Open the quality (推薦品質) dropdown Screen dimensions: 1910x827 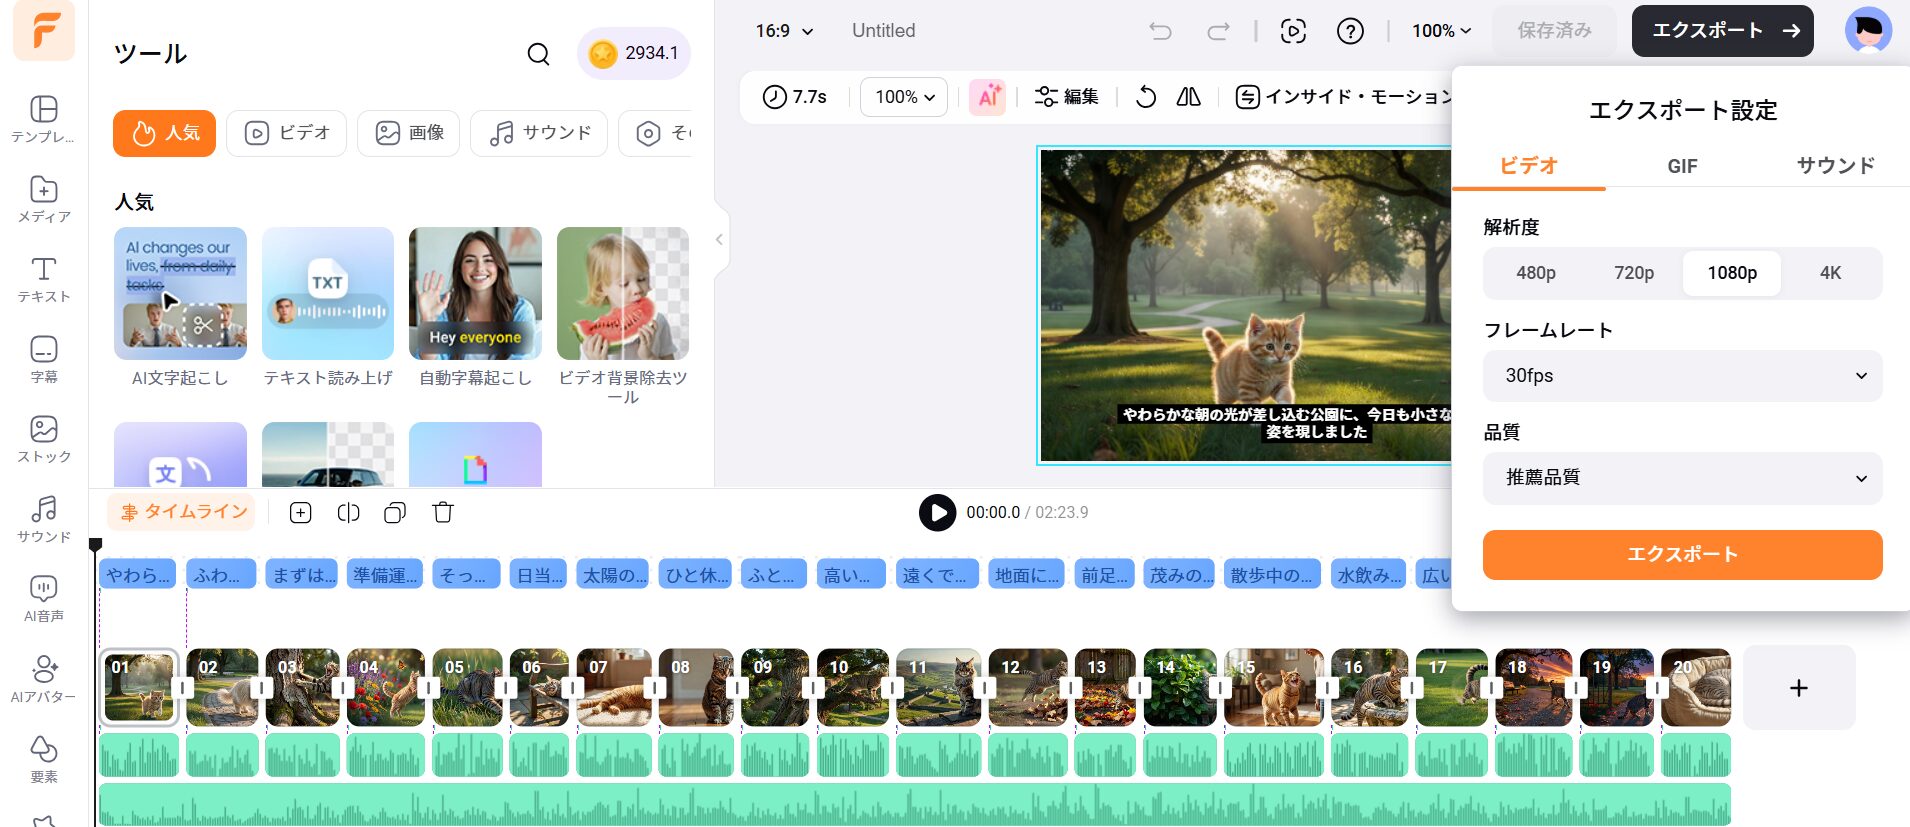click(1682, 478)
